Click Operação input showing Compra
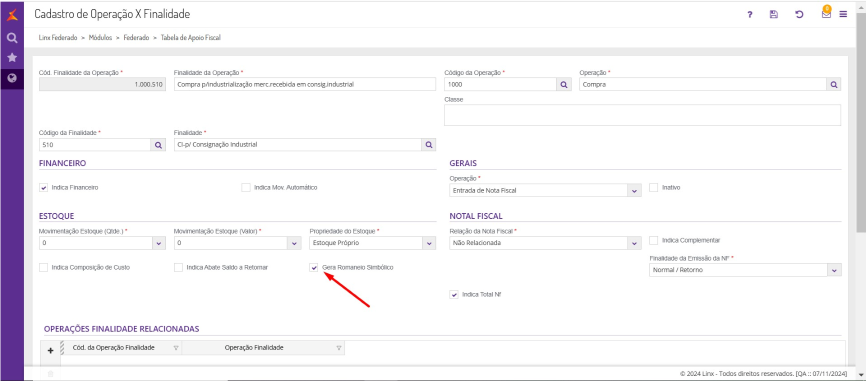The height and width of the screenshot is (381, 866). click(703, 84)
